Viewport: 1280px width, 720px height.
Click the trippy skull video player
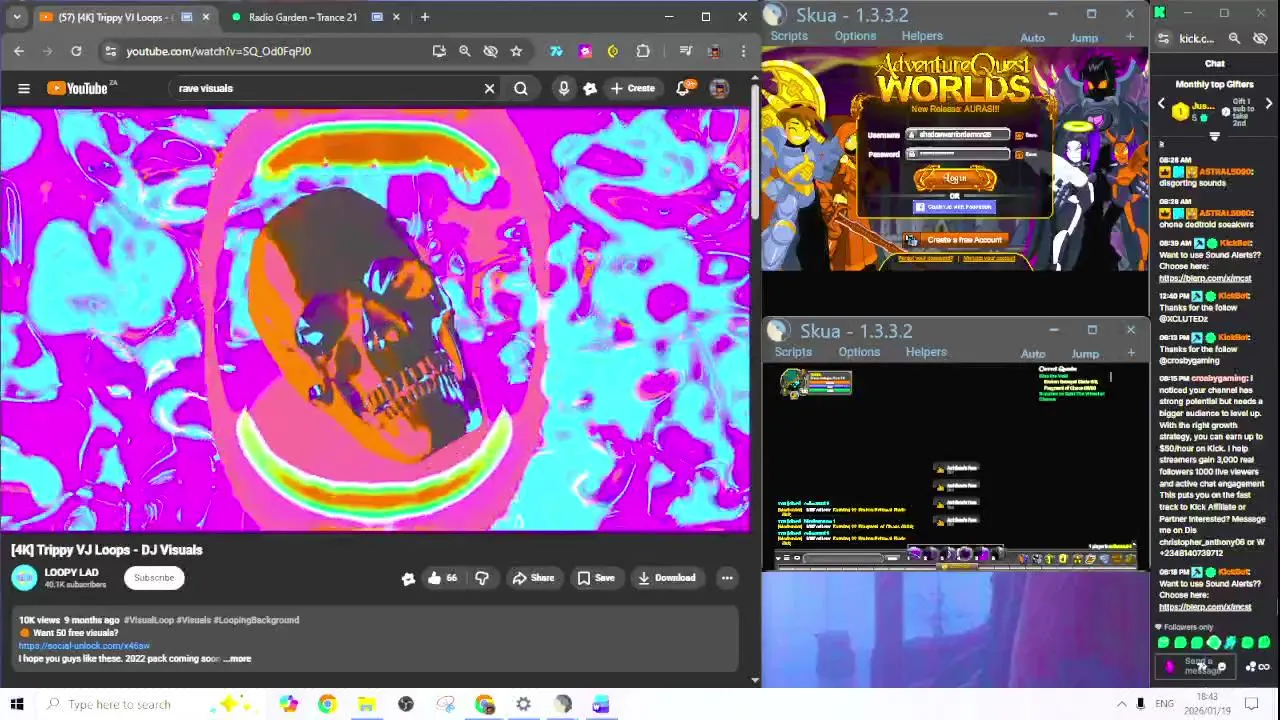click(x=374, y=320)
